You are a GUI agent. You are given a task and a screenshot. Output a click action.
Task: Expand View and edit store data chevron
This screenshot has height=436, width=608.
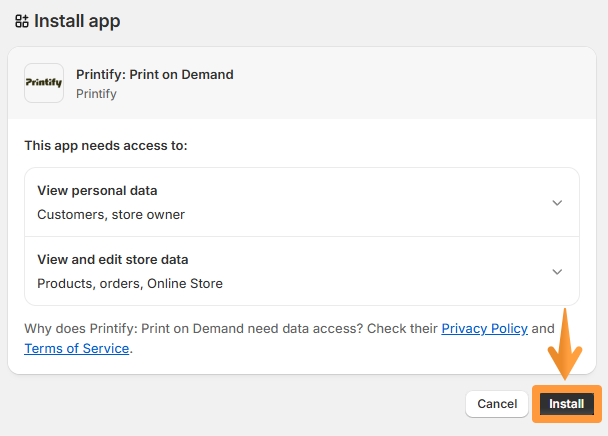point(557,272)
